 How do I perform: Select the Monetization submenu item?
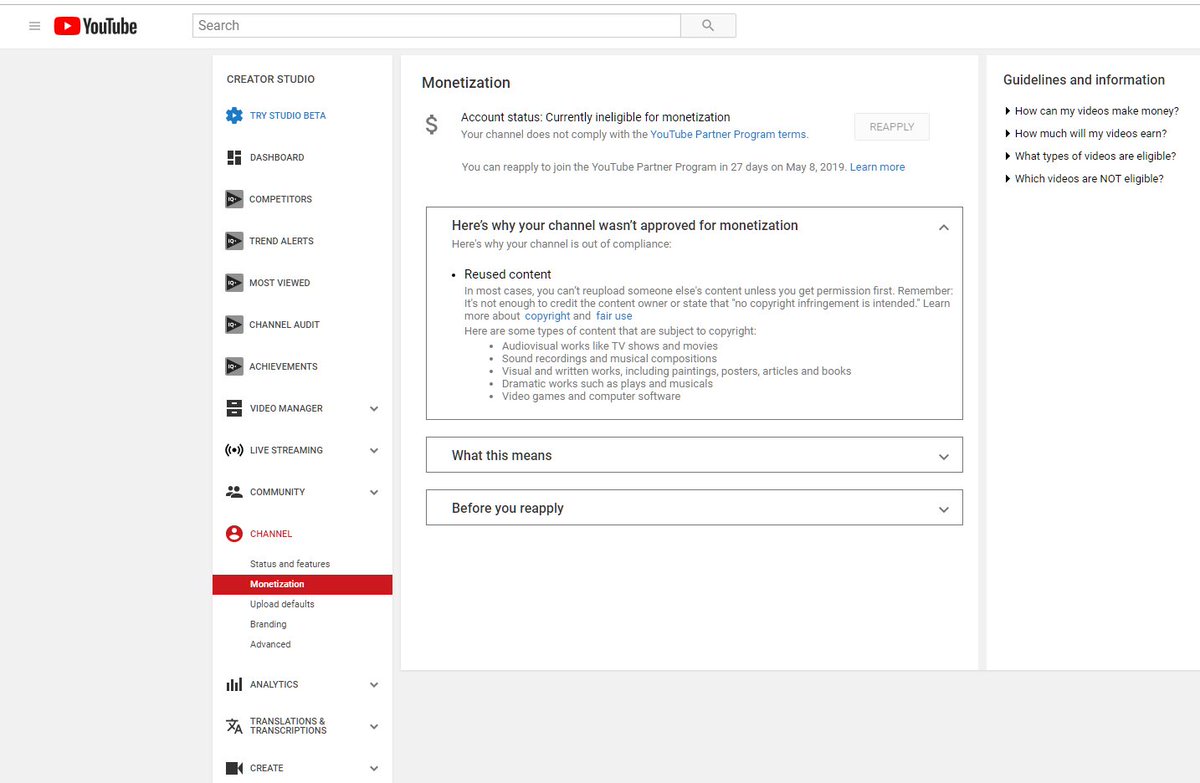pos(302,584)
